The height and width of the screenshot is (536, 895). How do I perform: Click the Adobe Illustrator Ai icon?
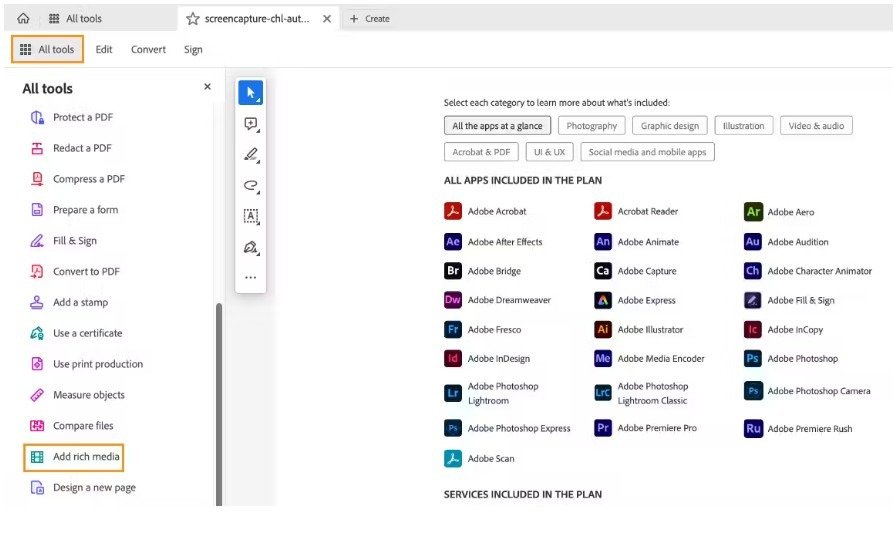click(x=603, y=329)
